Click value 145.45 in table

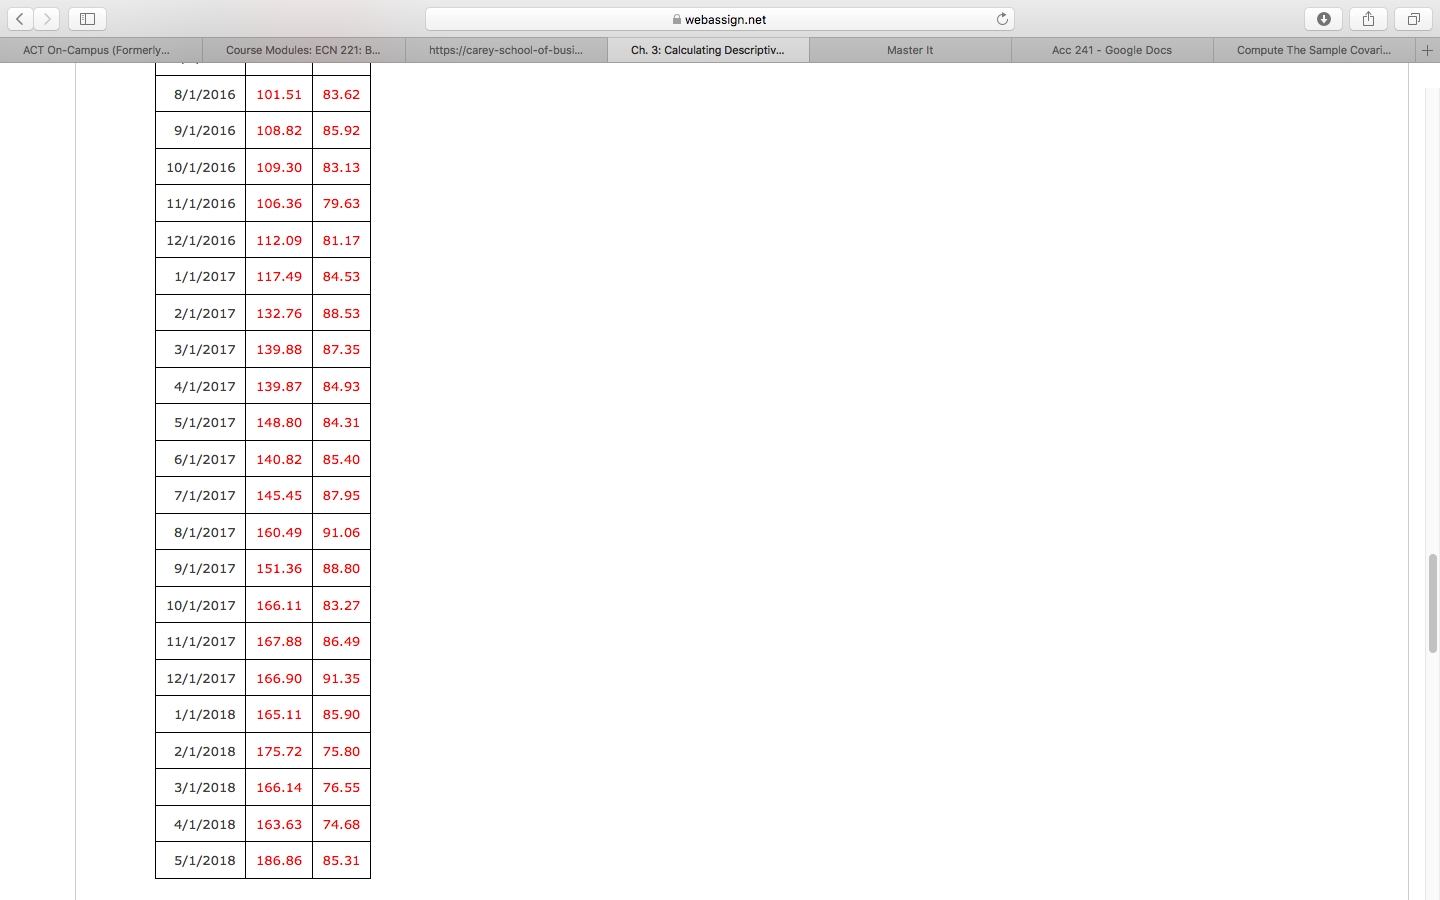click(x=279, y=495)
